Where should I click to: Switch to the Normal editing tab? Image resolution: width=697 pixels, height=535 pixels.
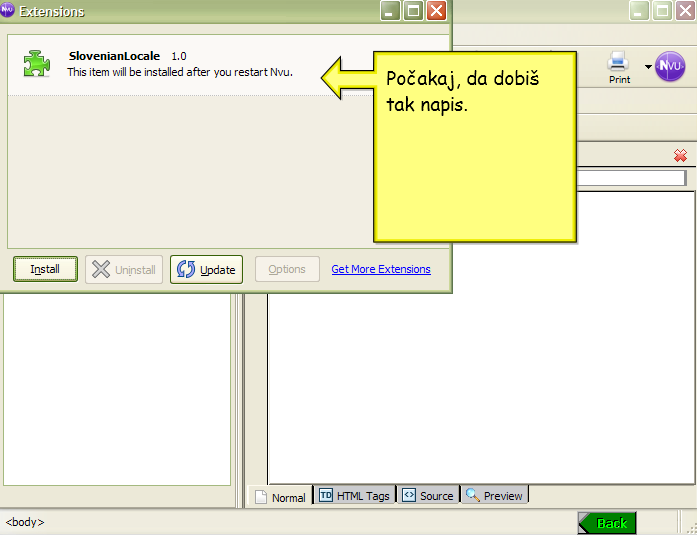tap(280, 496)
